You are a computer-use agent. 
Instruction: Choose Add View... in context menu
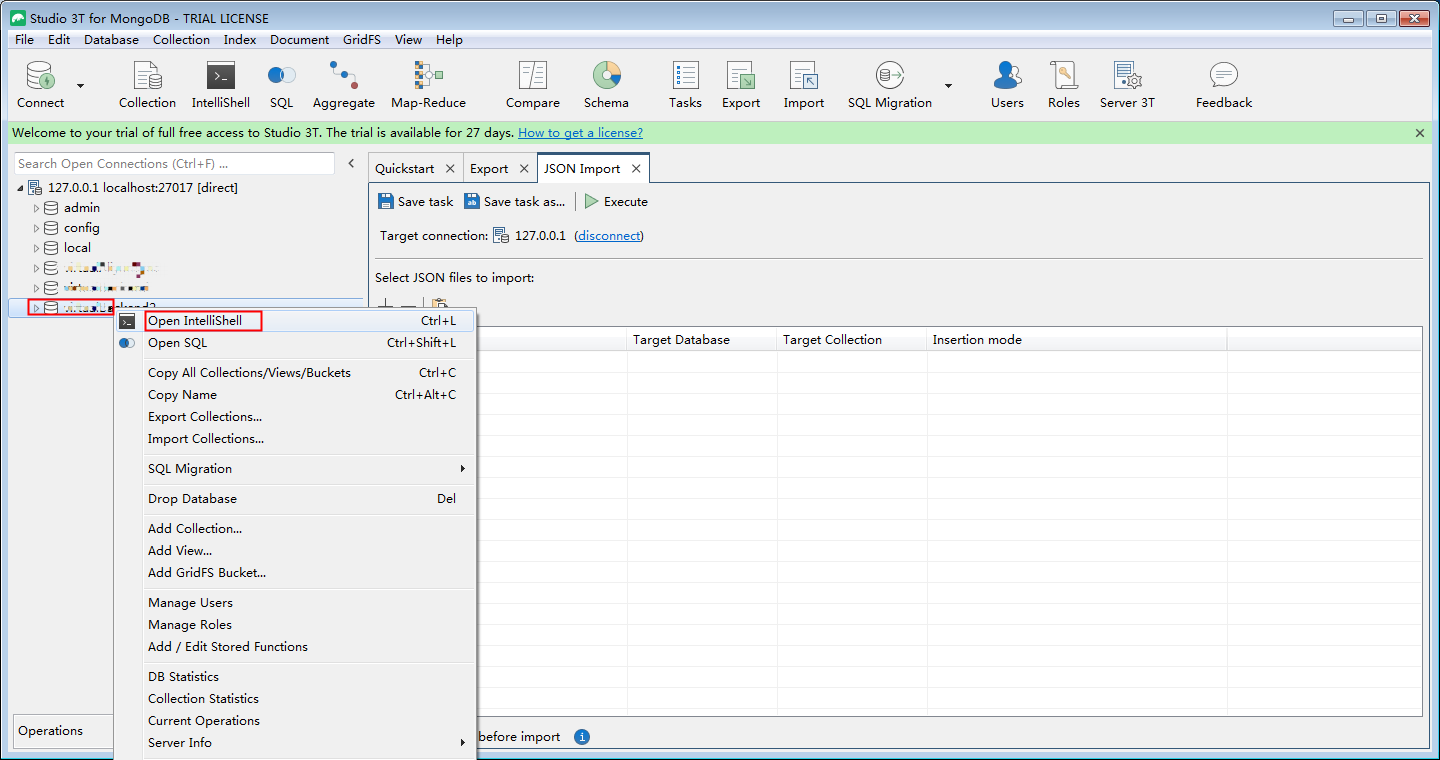click(x=295, y=551)
